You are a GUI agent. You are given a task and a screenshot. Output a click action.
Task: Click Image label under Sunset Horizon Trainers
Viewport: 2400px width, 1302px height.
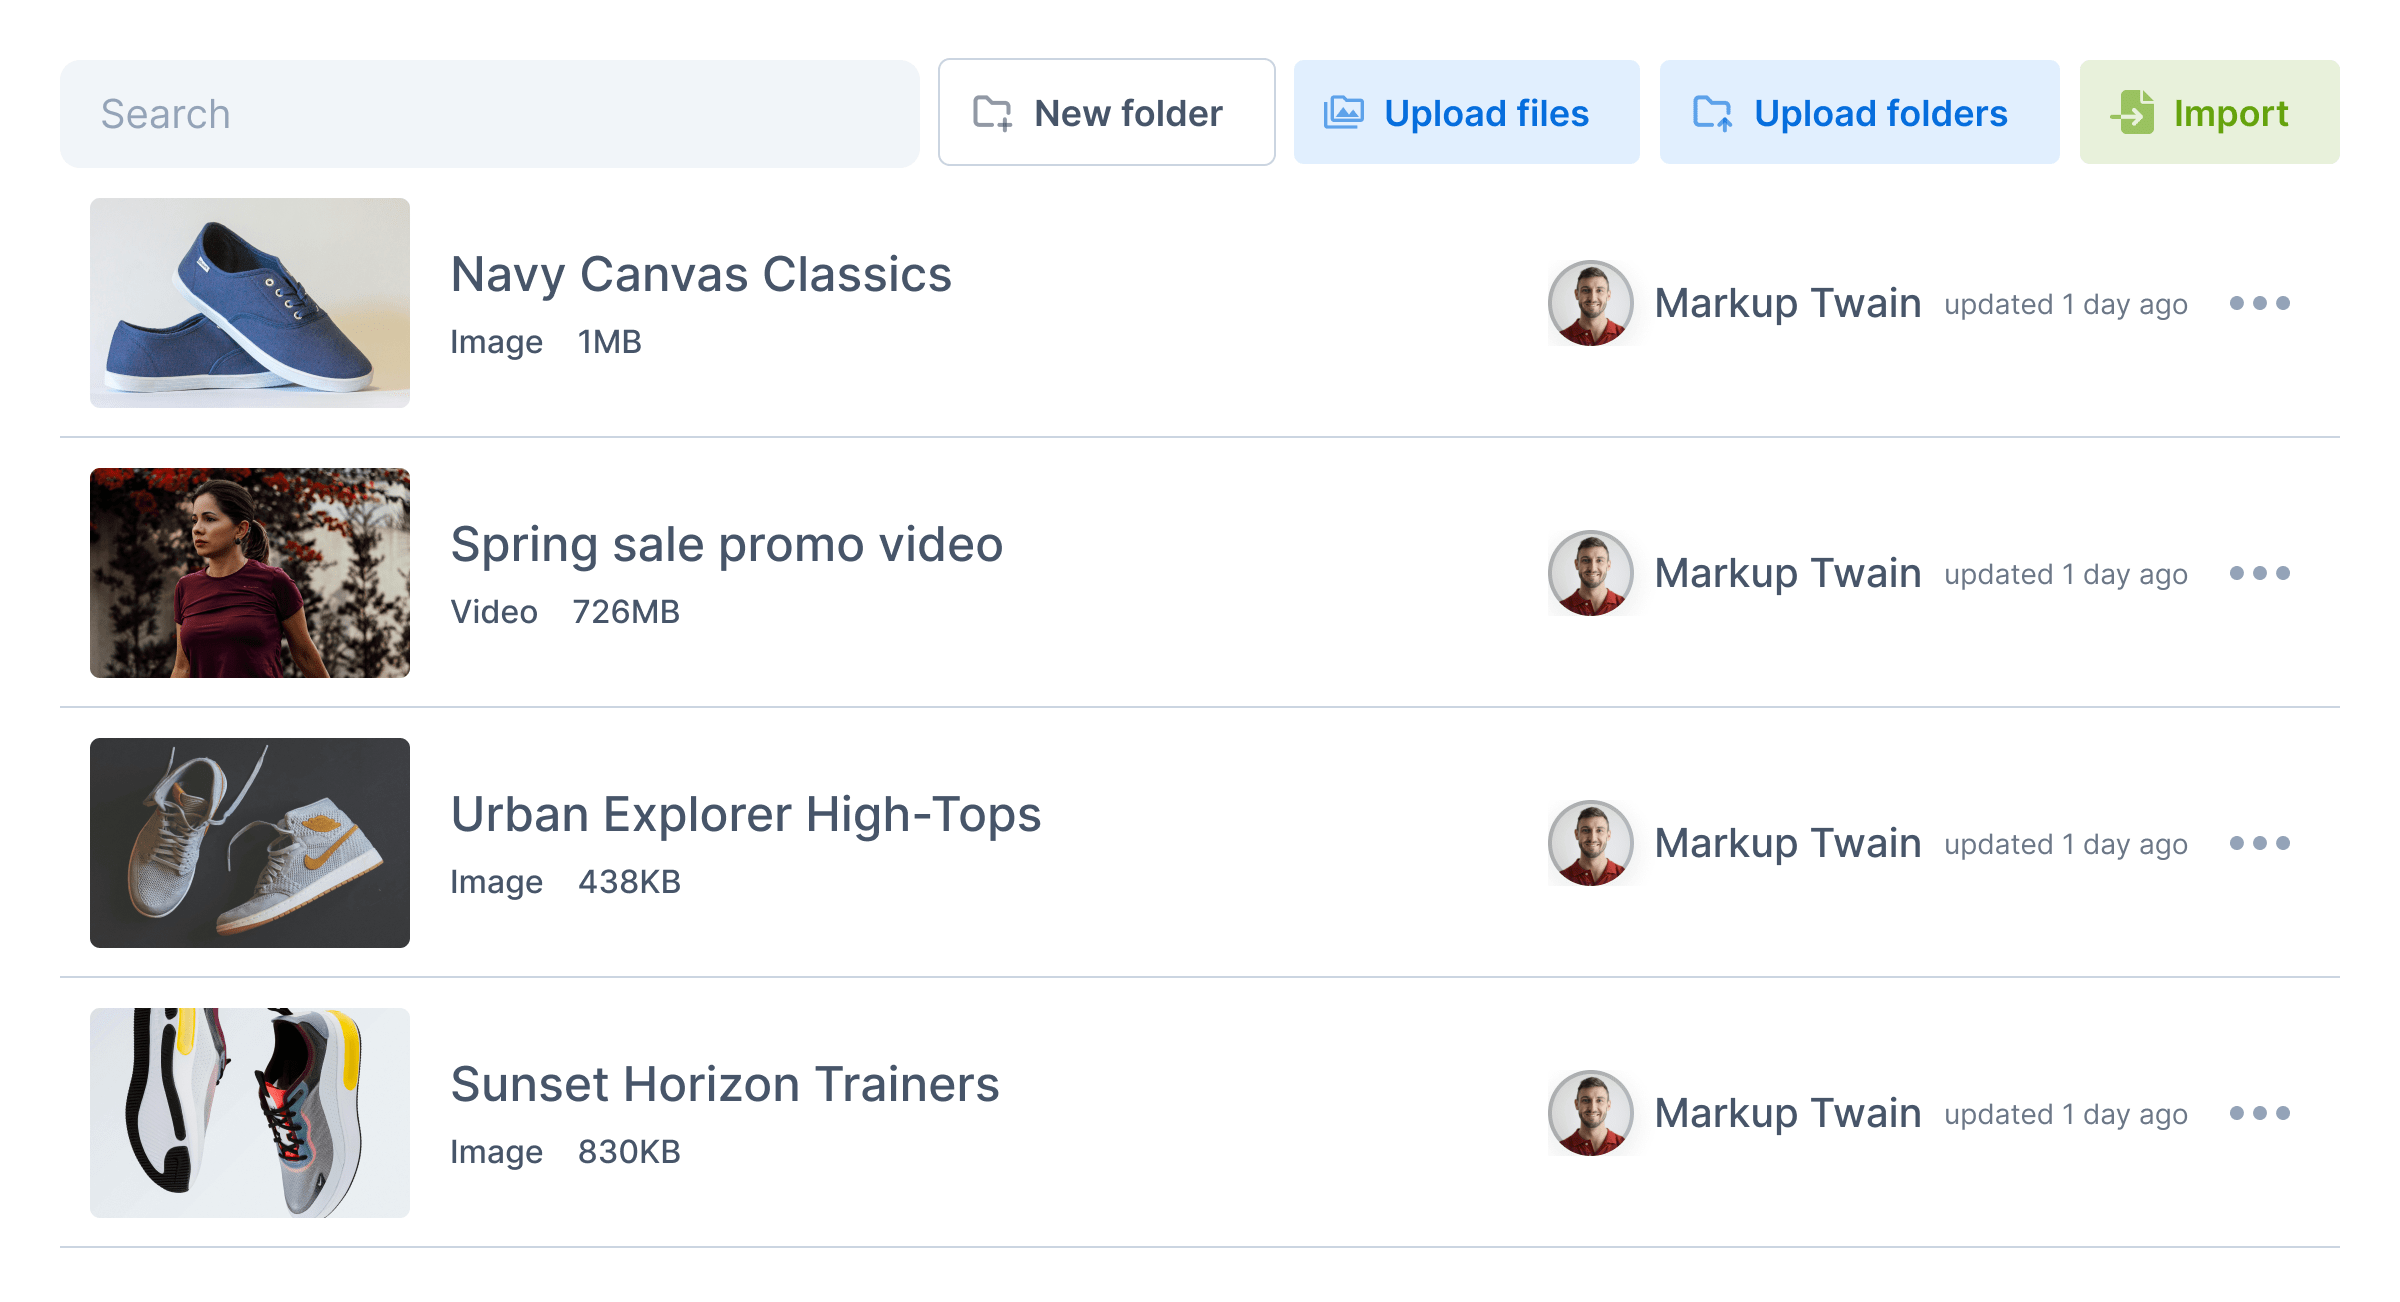496,1153
